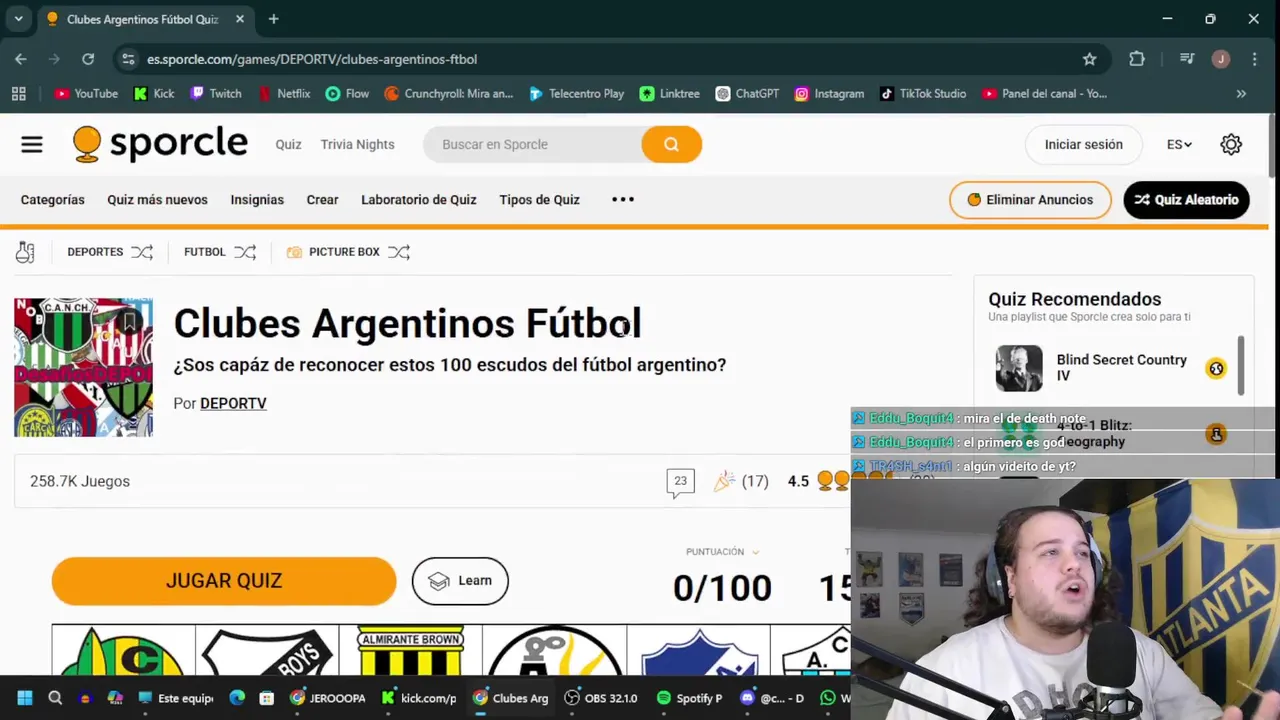Open Trivia Nights link
The width and height of the screenshot is (1280, 720).
[x=357, y=144]
